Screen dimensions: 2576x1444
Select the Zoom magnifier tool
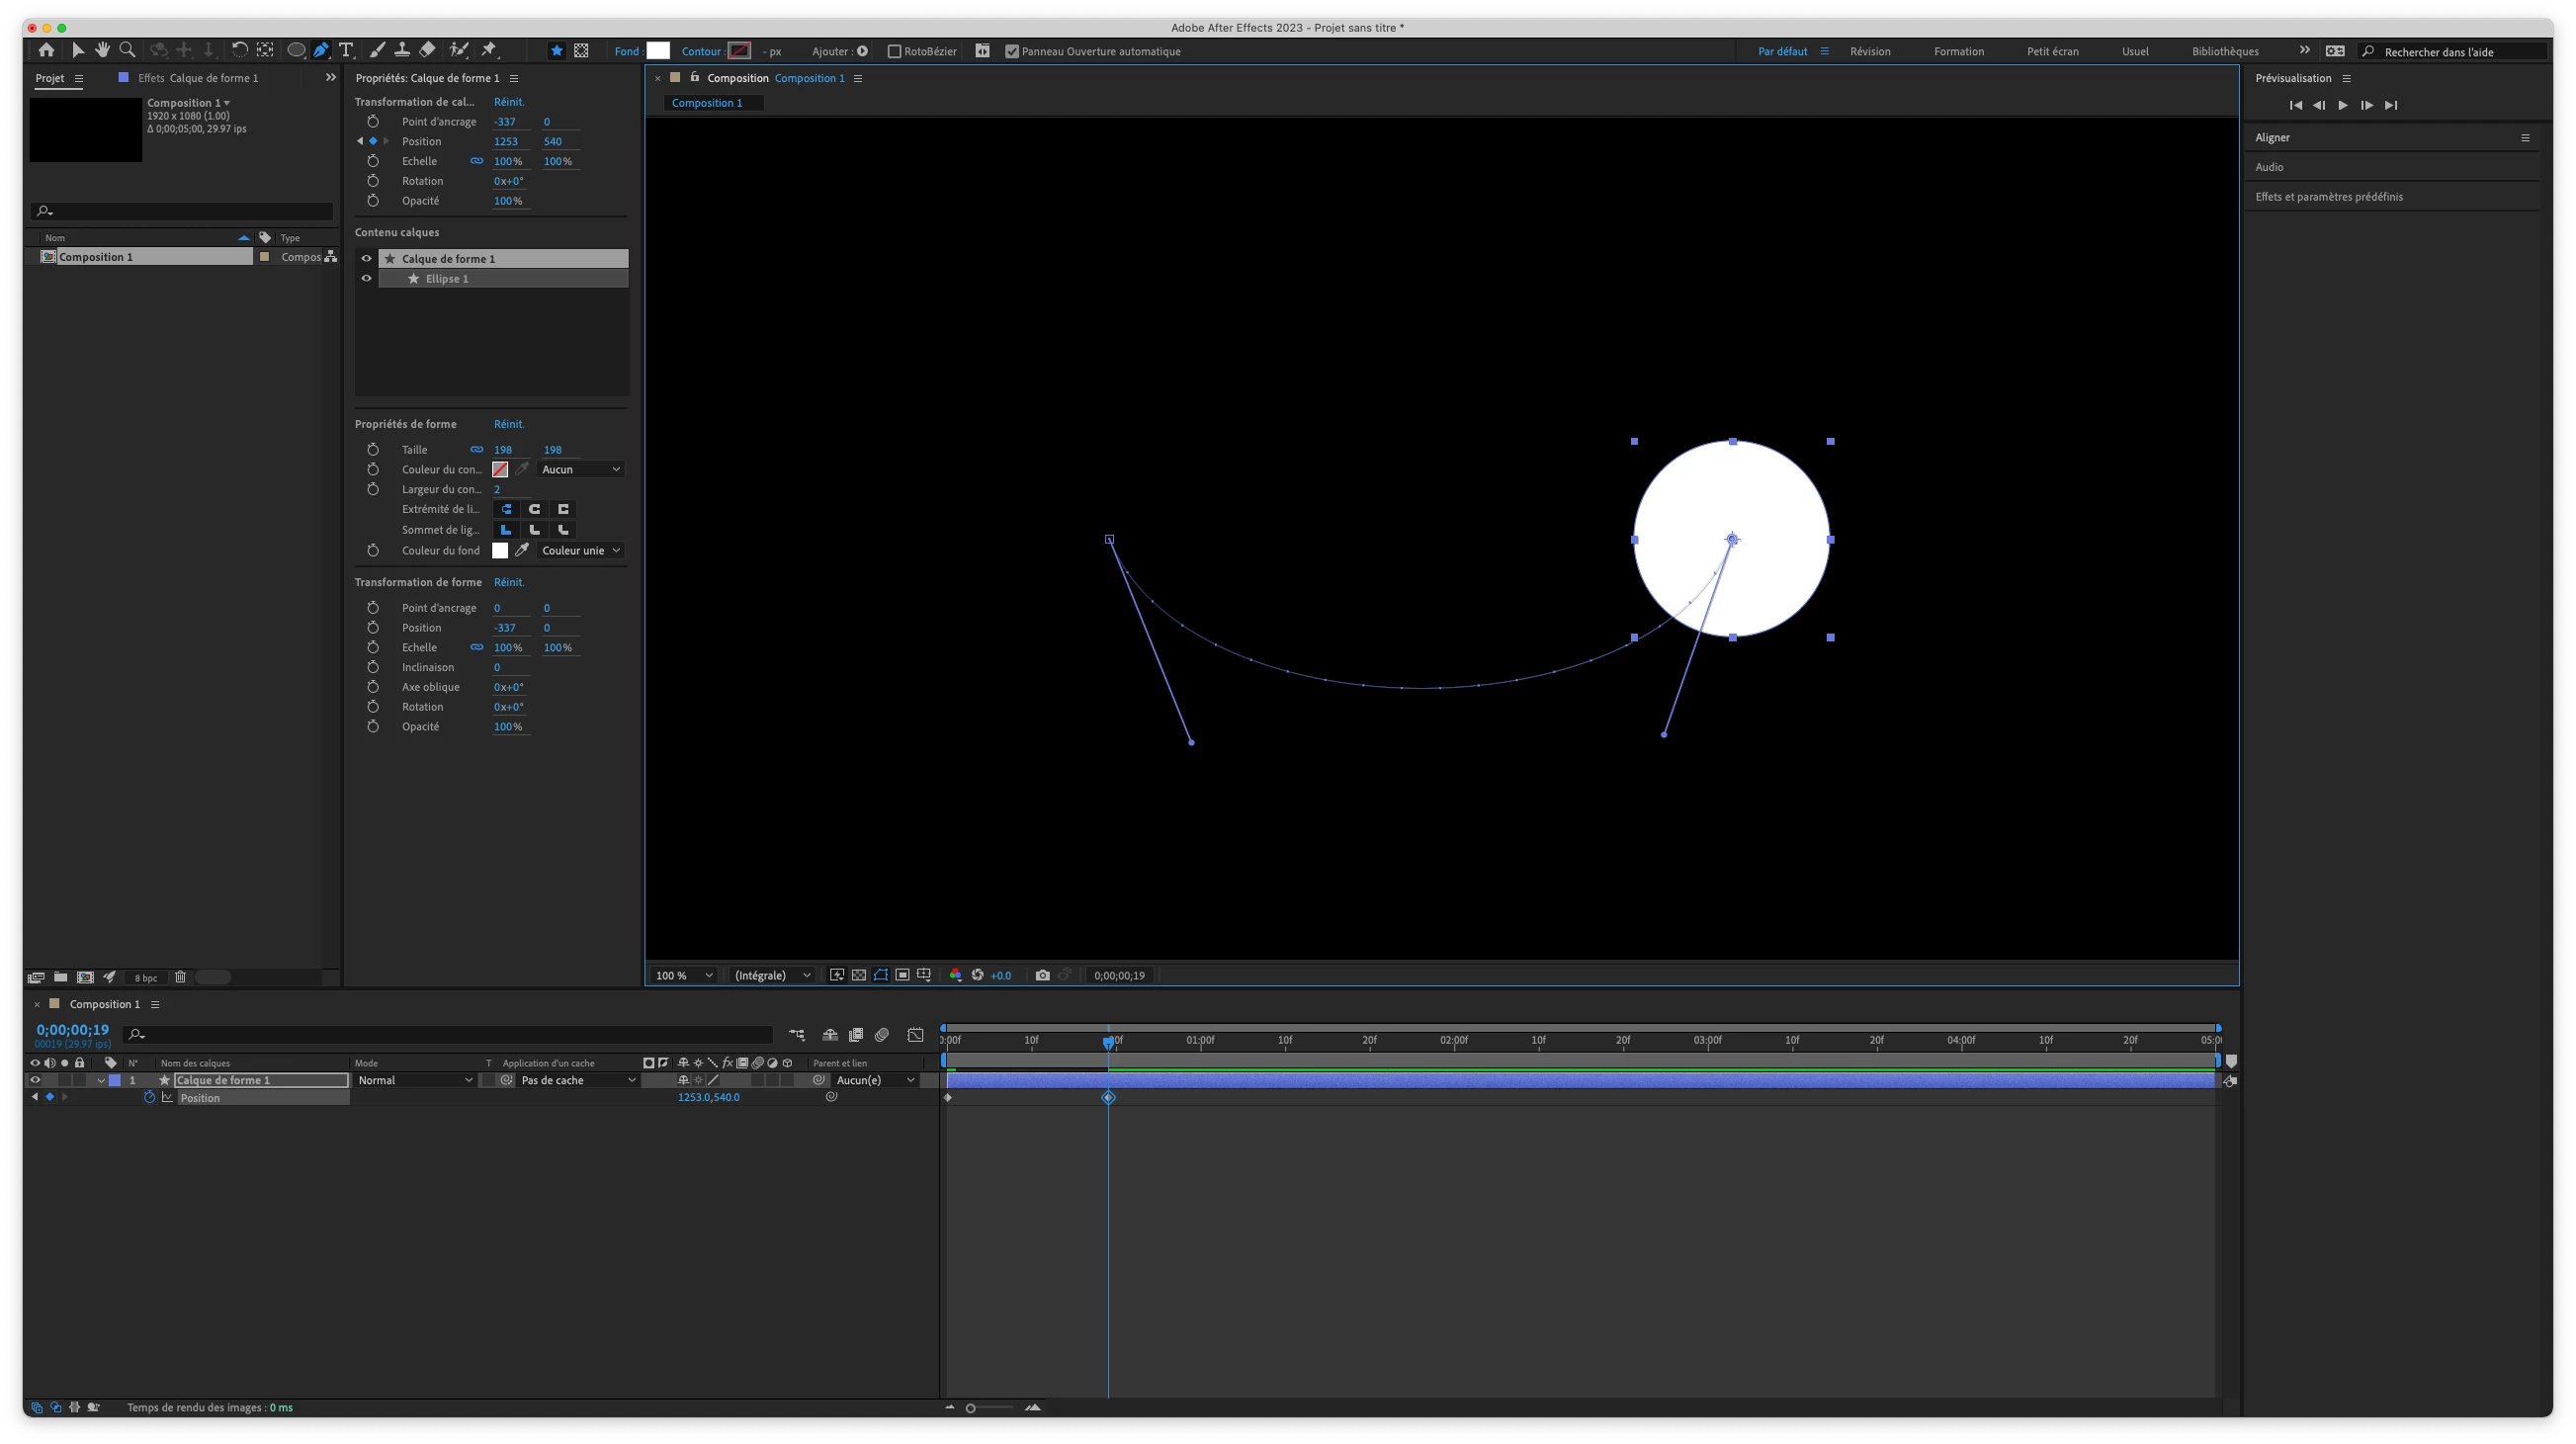(127, 50)
